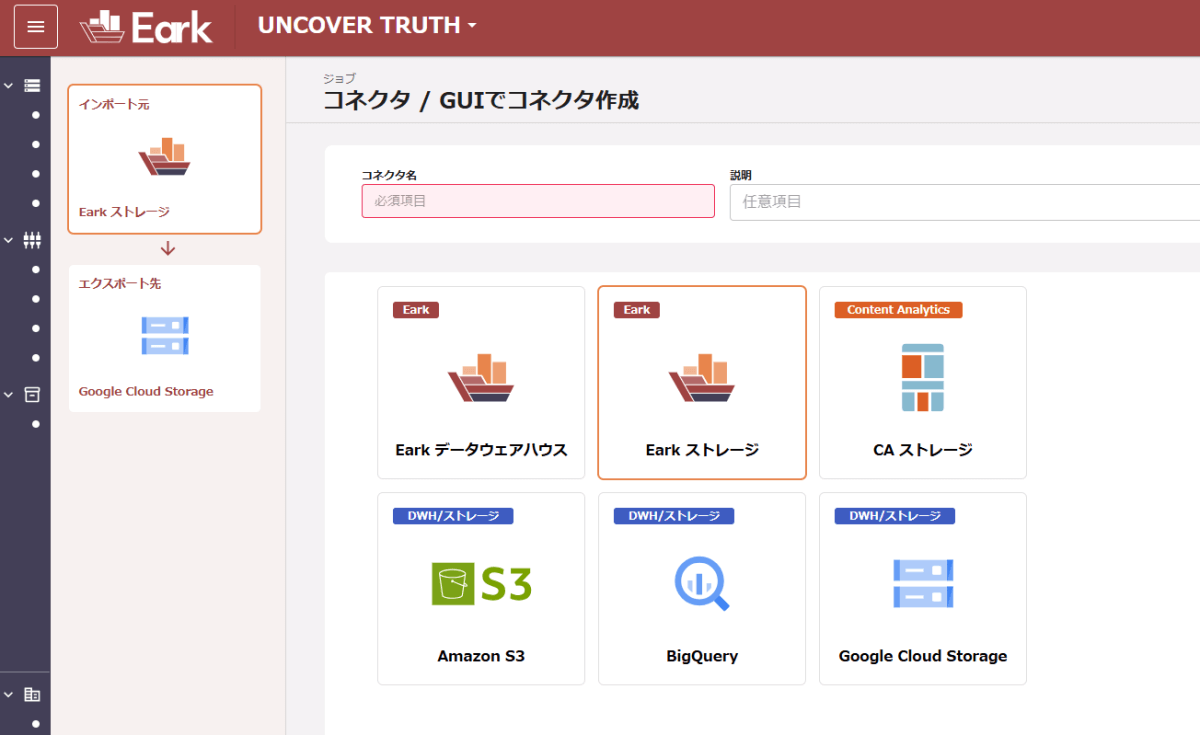Click the コネクタ / GUIでコネクタ作成 page heading

click(481, 100)
